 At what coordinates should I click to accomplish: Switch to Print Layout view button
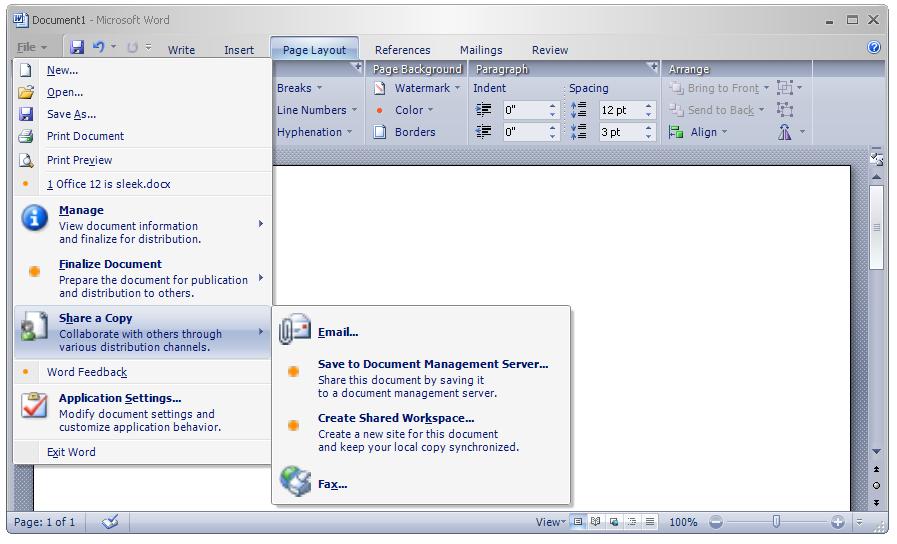[578, 522]
